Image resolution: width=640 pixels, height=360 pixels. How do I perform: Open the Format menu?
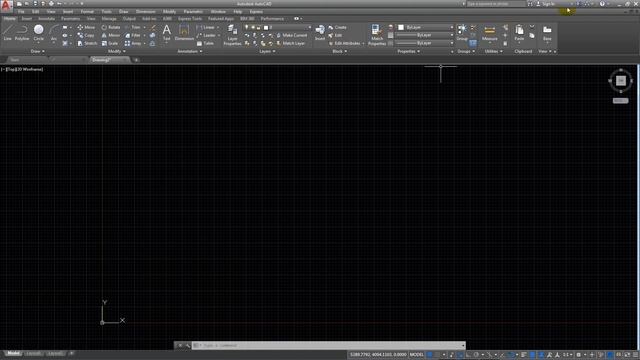click(87, 11)
